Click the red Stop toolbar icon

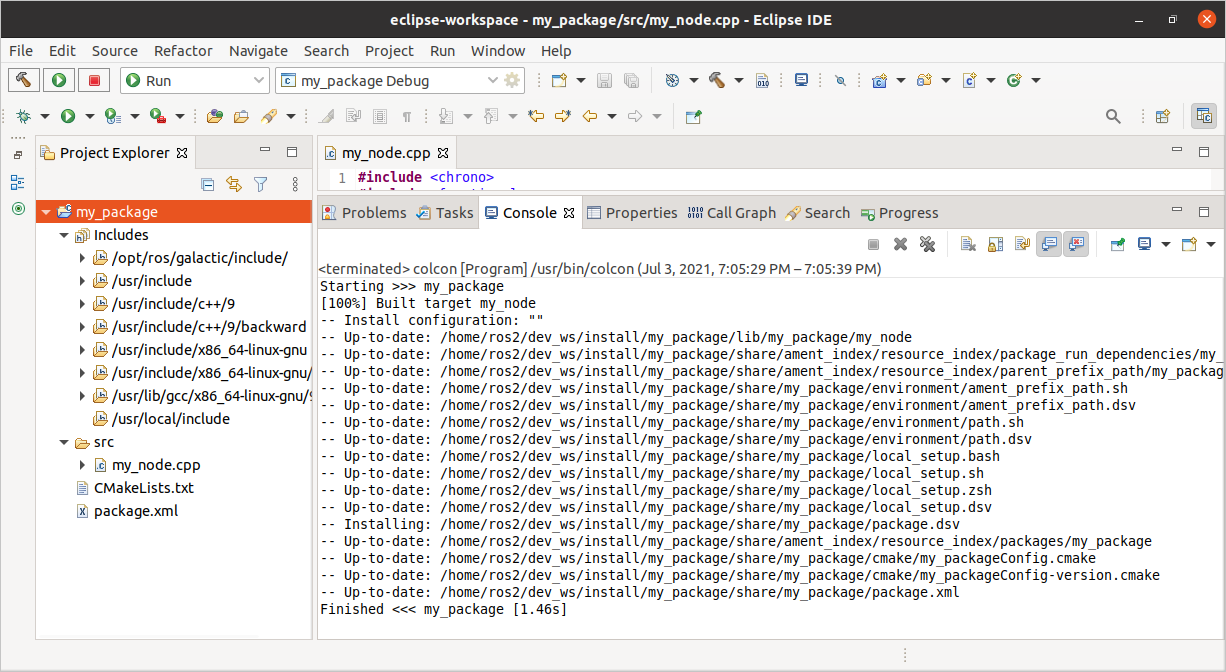point(93,80)
